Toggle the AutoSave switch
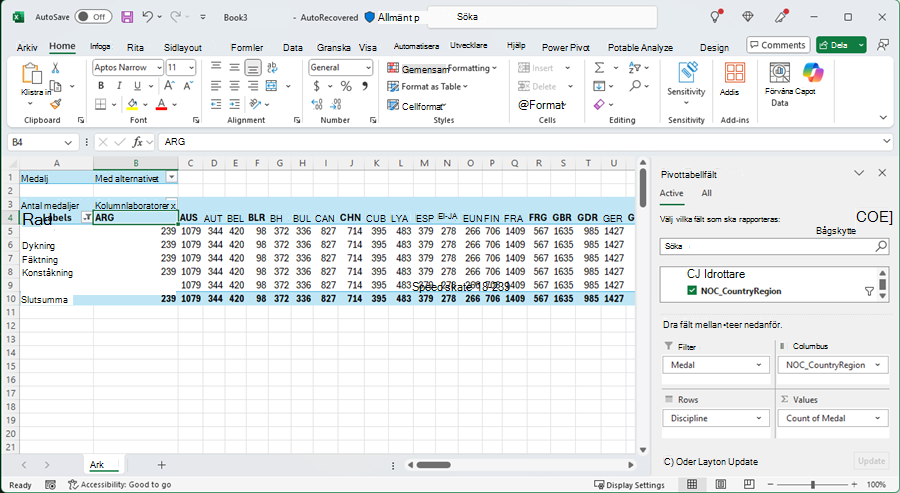Image resolution: width=900 pixels, height=493 pixels. [x=93, y=17]
